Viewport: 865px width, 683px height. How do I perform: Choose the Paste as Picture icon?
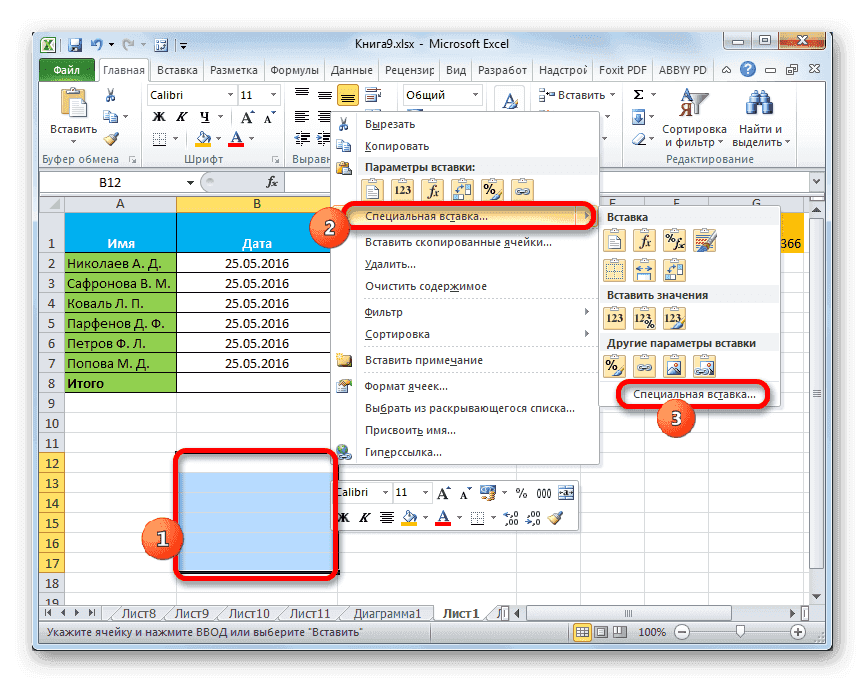(674, 366)
